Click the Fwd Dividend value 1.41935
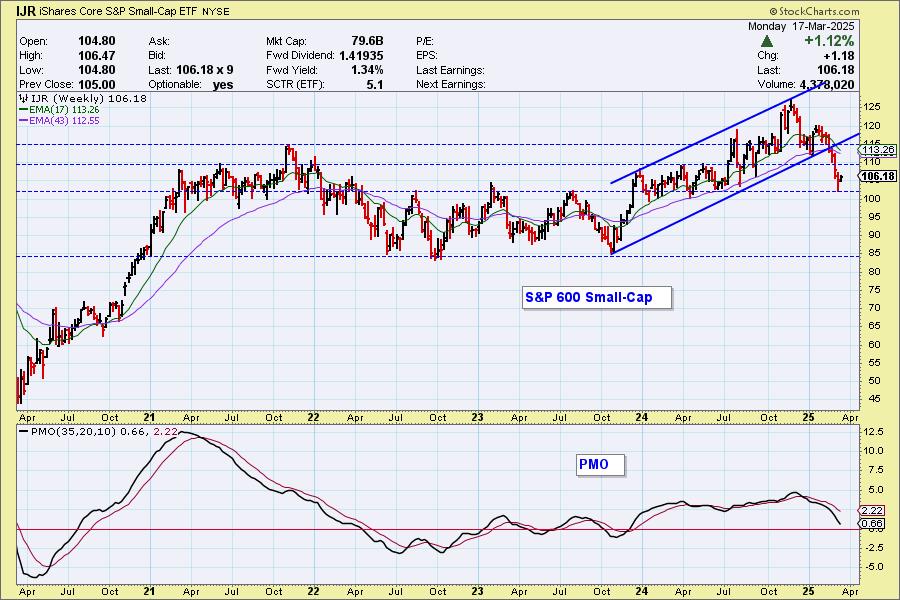The width and height of the screenshot is (900, 600). pos(361,56)
